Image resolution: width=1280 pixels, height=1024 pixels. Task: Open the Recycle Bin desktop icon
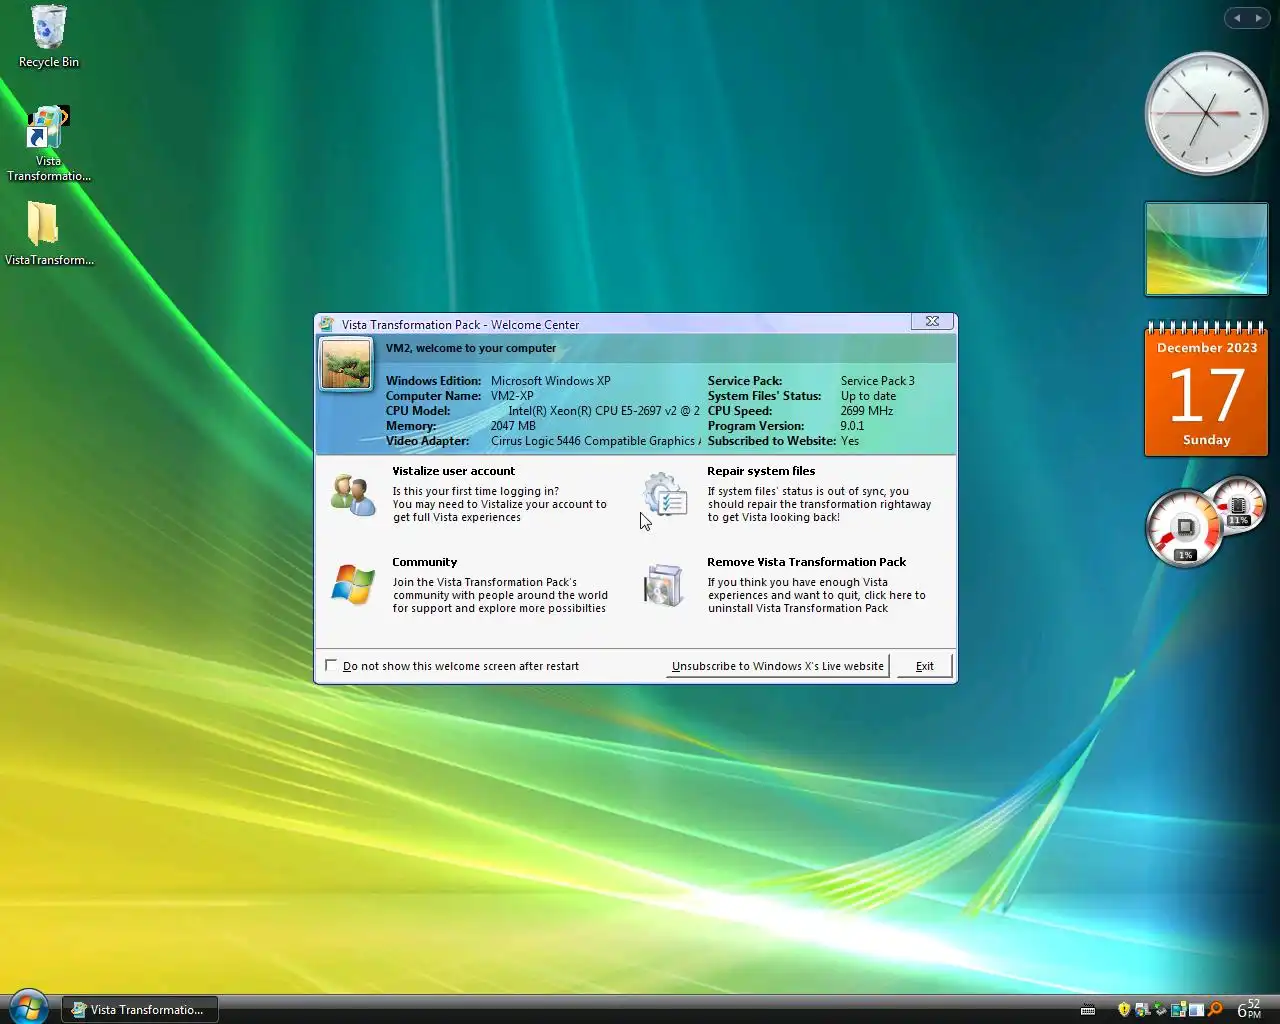pos(48,37)
